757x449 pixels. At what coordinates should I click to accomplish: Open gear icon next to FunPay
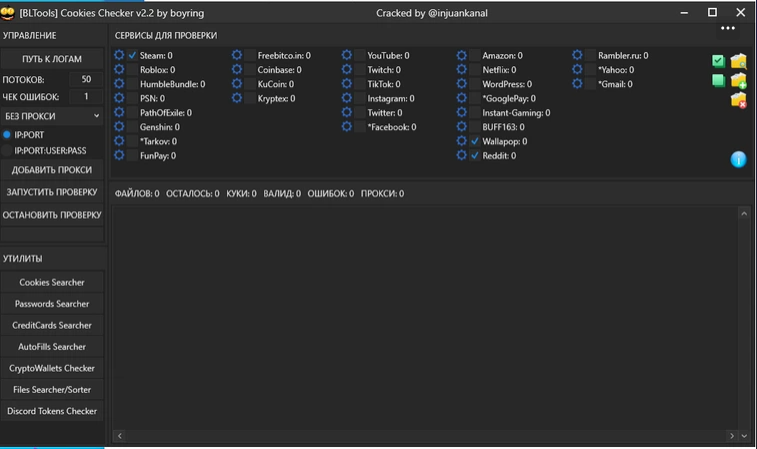coord(119,155)
